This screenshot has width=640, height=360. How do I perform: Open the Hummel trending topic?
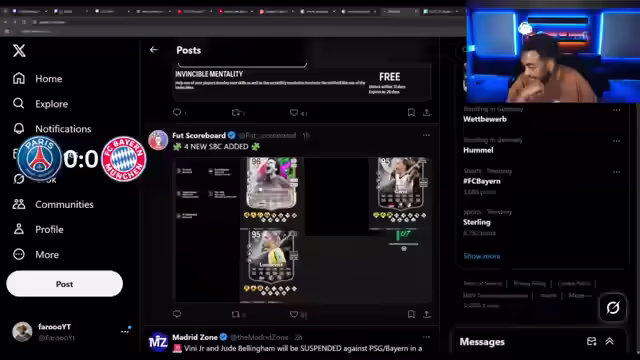[x=478, y=150]
